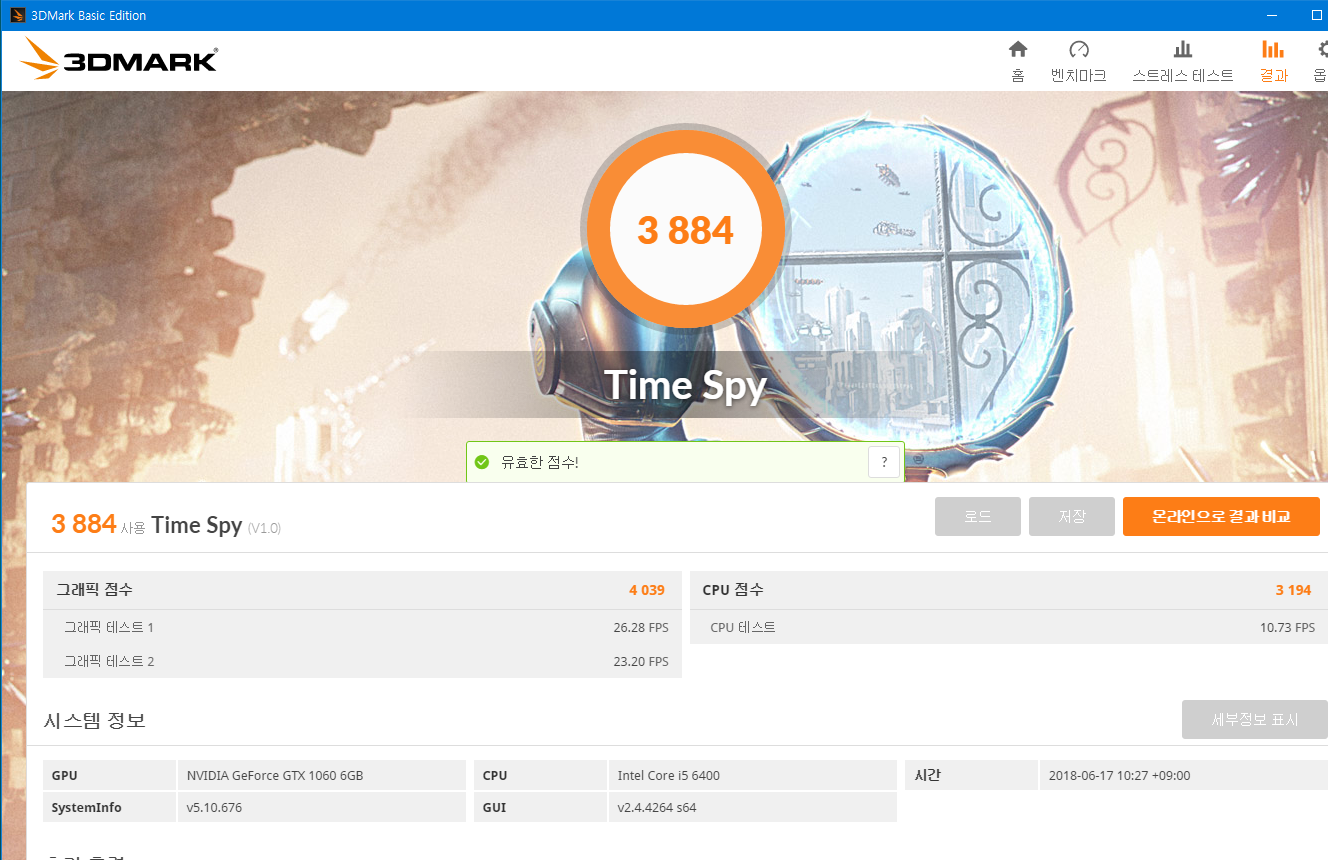Viewport: 1328px width, 860px height.
Task: Click CPU test value 10.73 FPS
Action: tap(1288, 628)
